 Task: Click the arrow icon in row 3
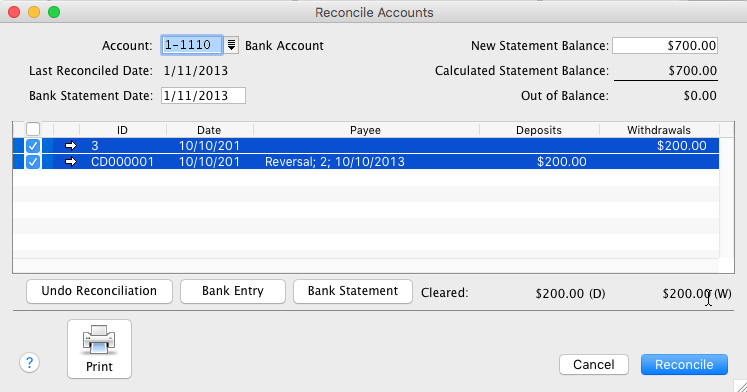click(x=71, y=146)
